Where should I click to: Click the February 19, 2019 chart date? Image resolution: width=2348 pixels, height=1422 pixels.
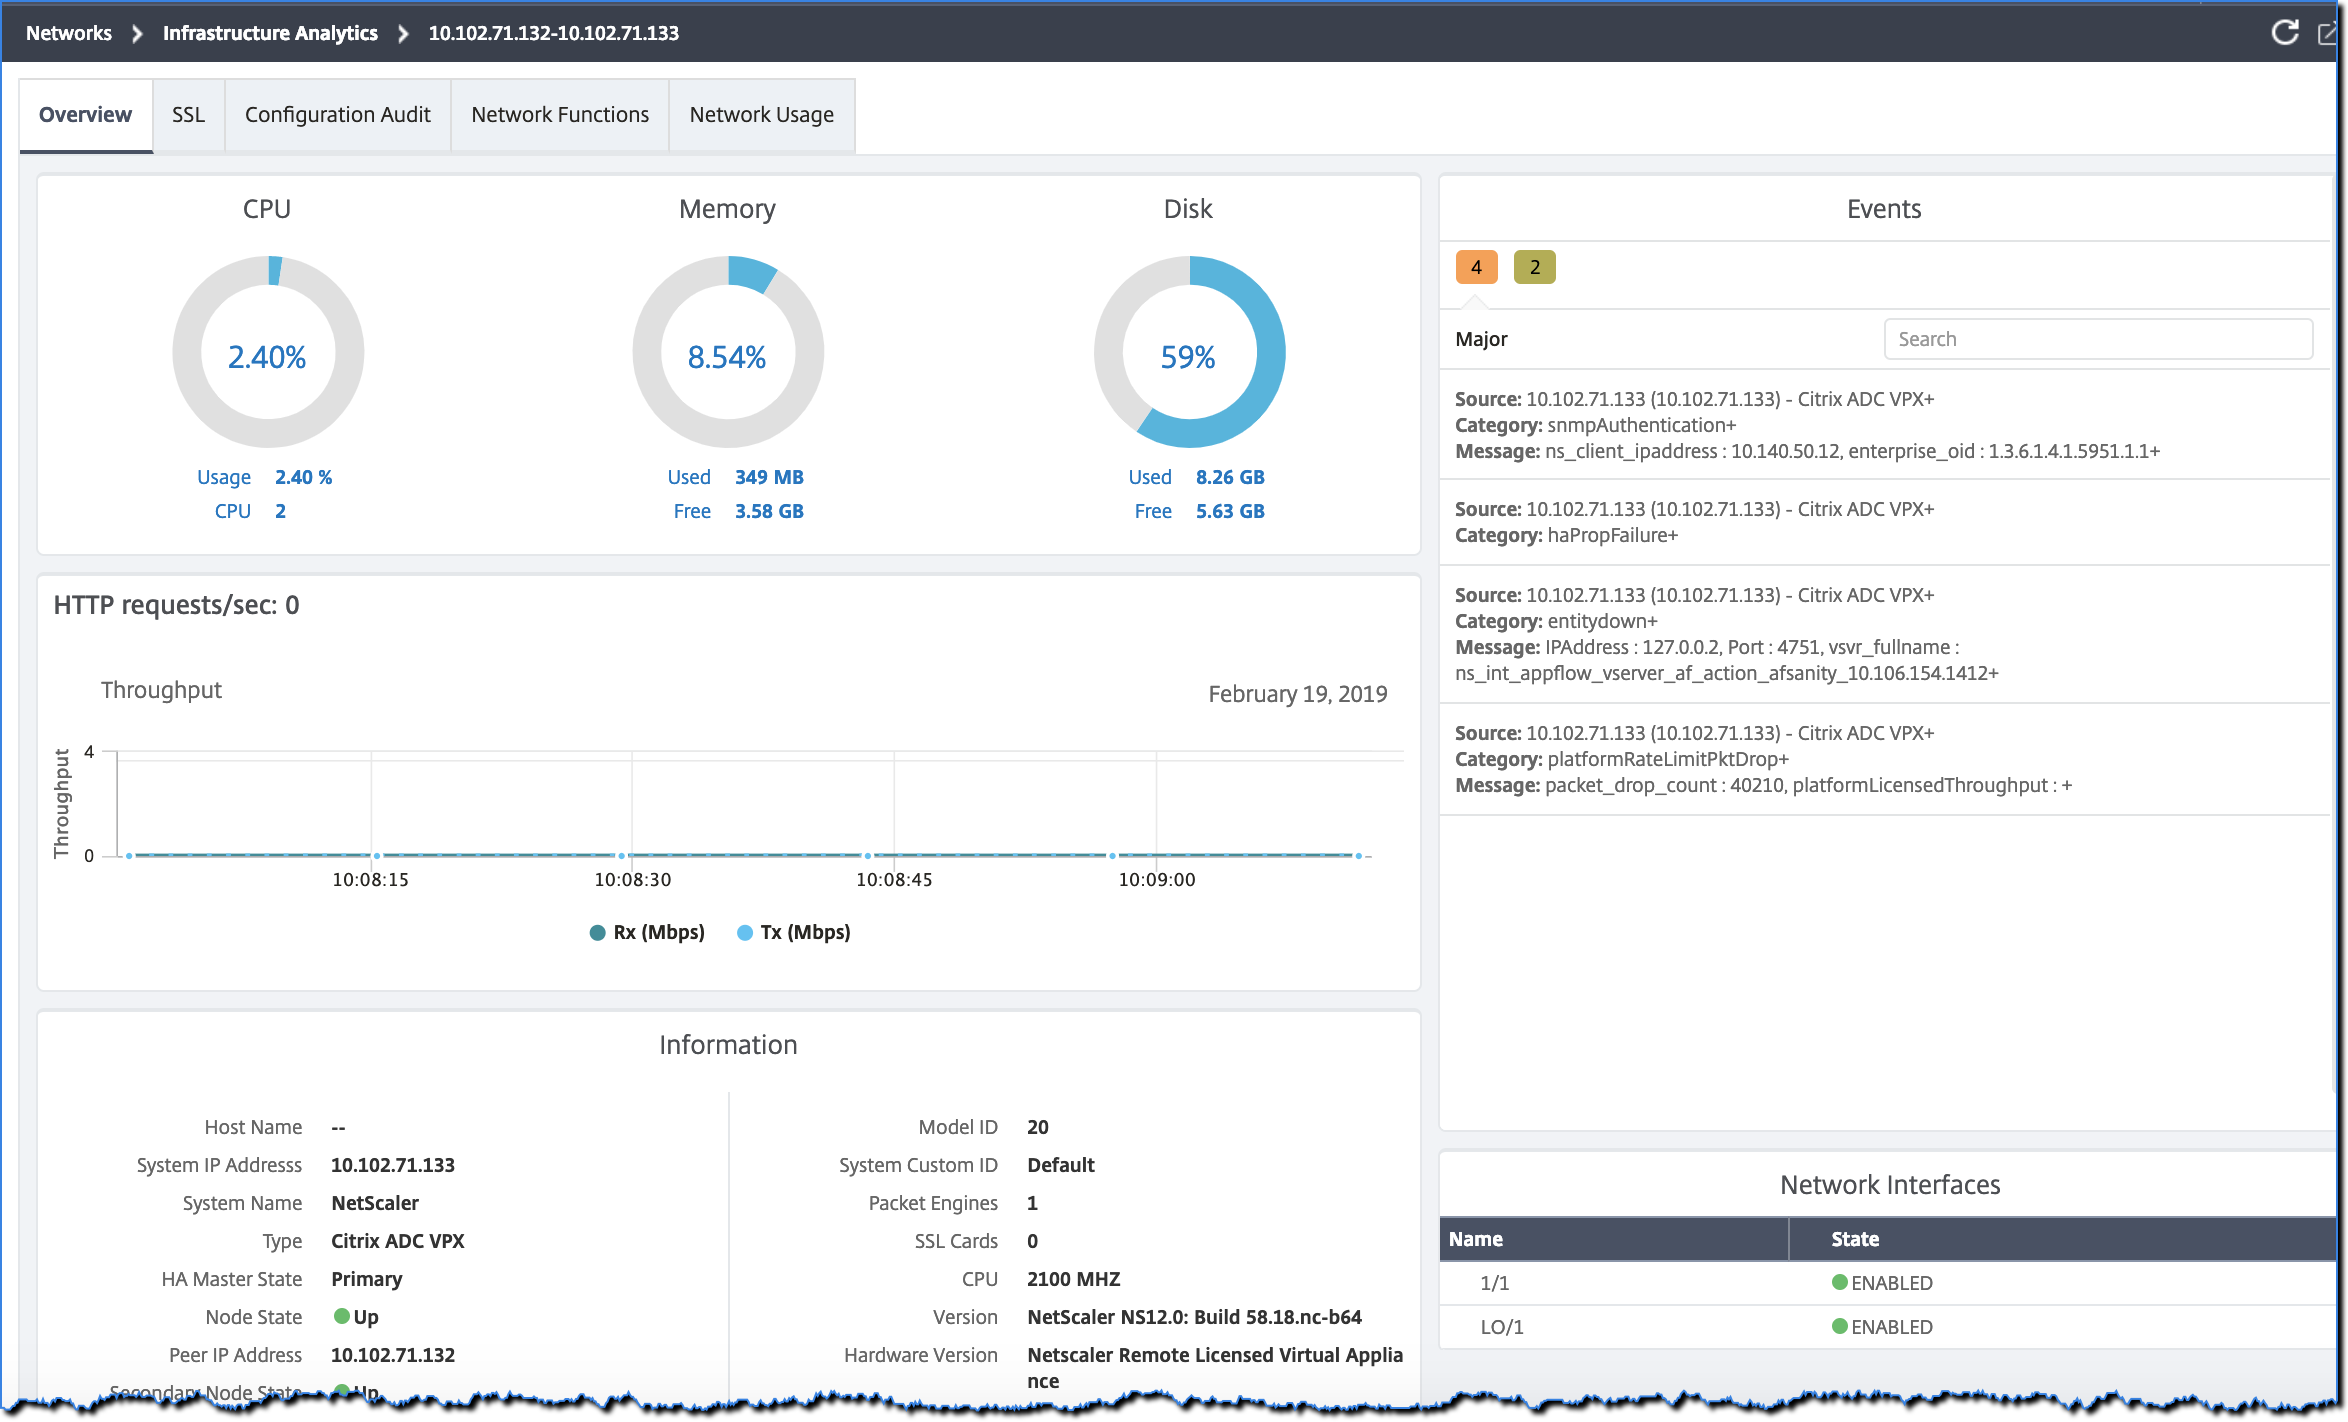(x=1297, y=694)
